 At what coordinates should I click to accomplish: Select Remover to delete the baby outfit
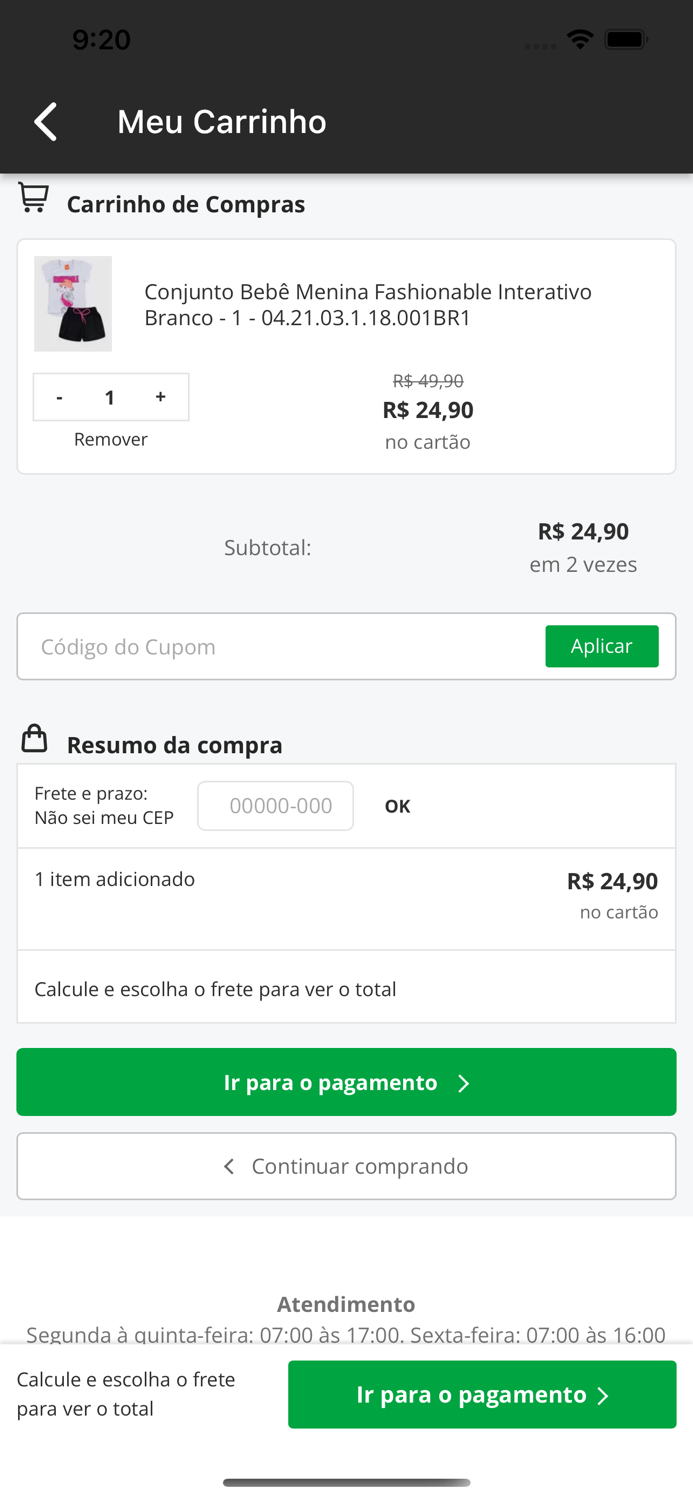click(x=110, y=438)
